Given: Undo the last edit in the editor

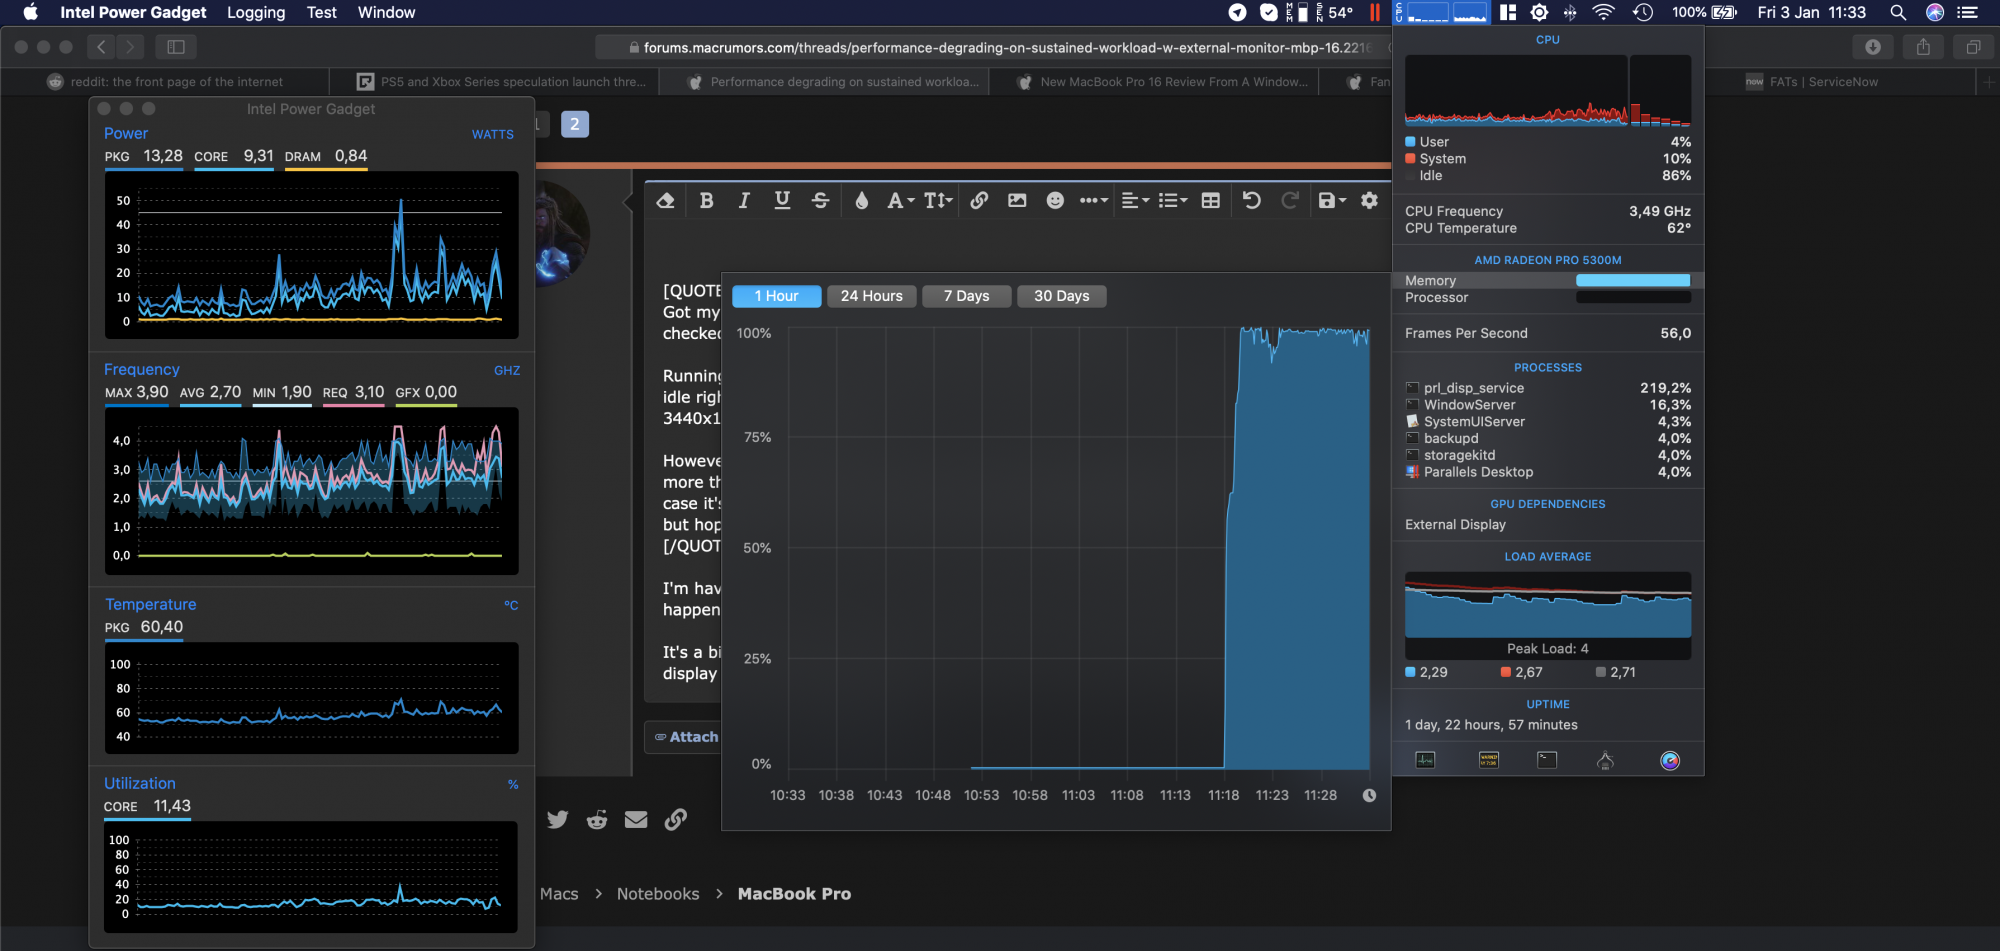Looking at the screenshot, I should click(1251, 200).
